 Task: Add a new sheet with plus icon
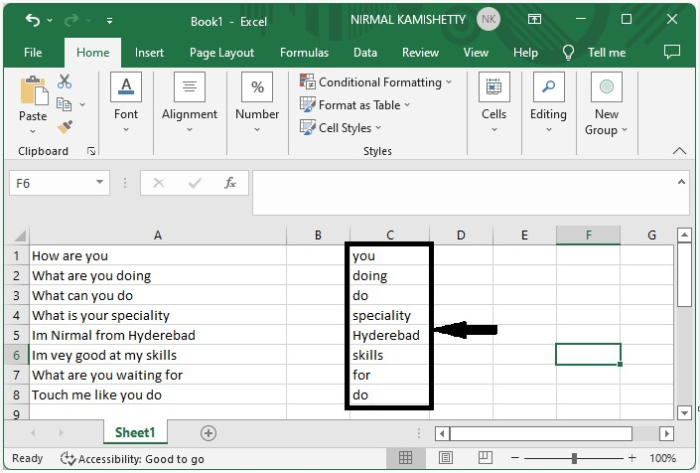(x=208, y=433)
